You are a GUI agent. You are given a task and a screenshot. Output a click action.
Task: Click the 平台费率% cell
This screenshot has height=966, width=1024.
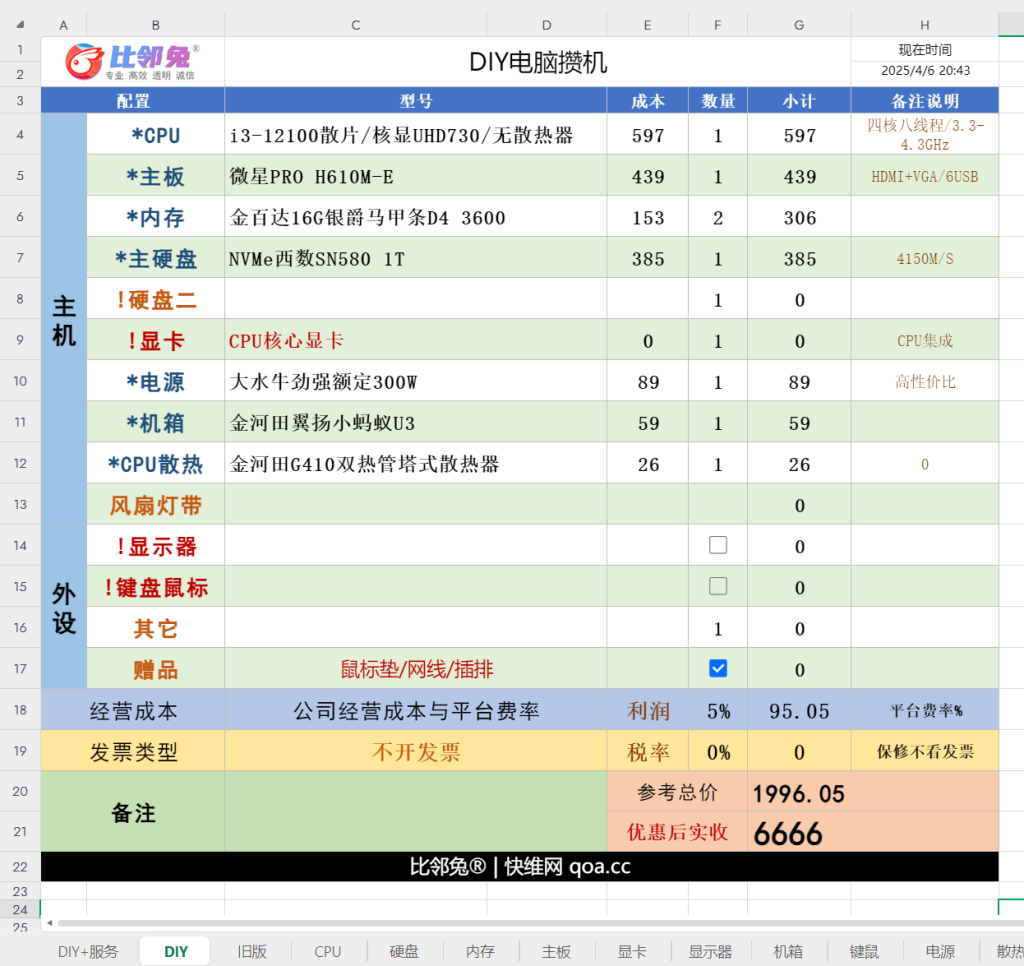[x=925, y=710]
